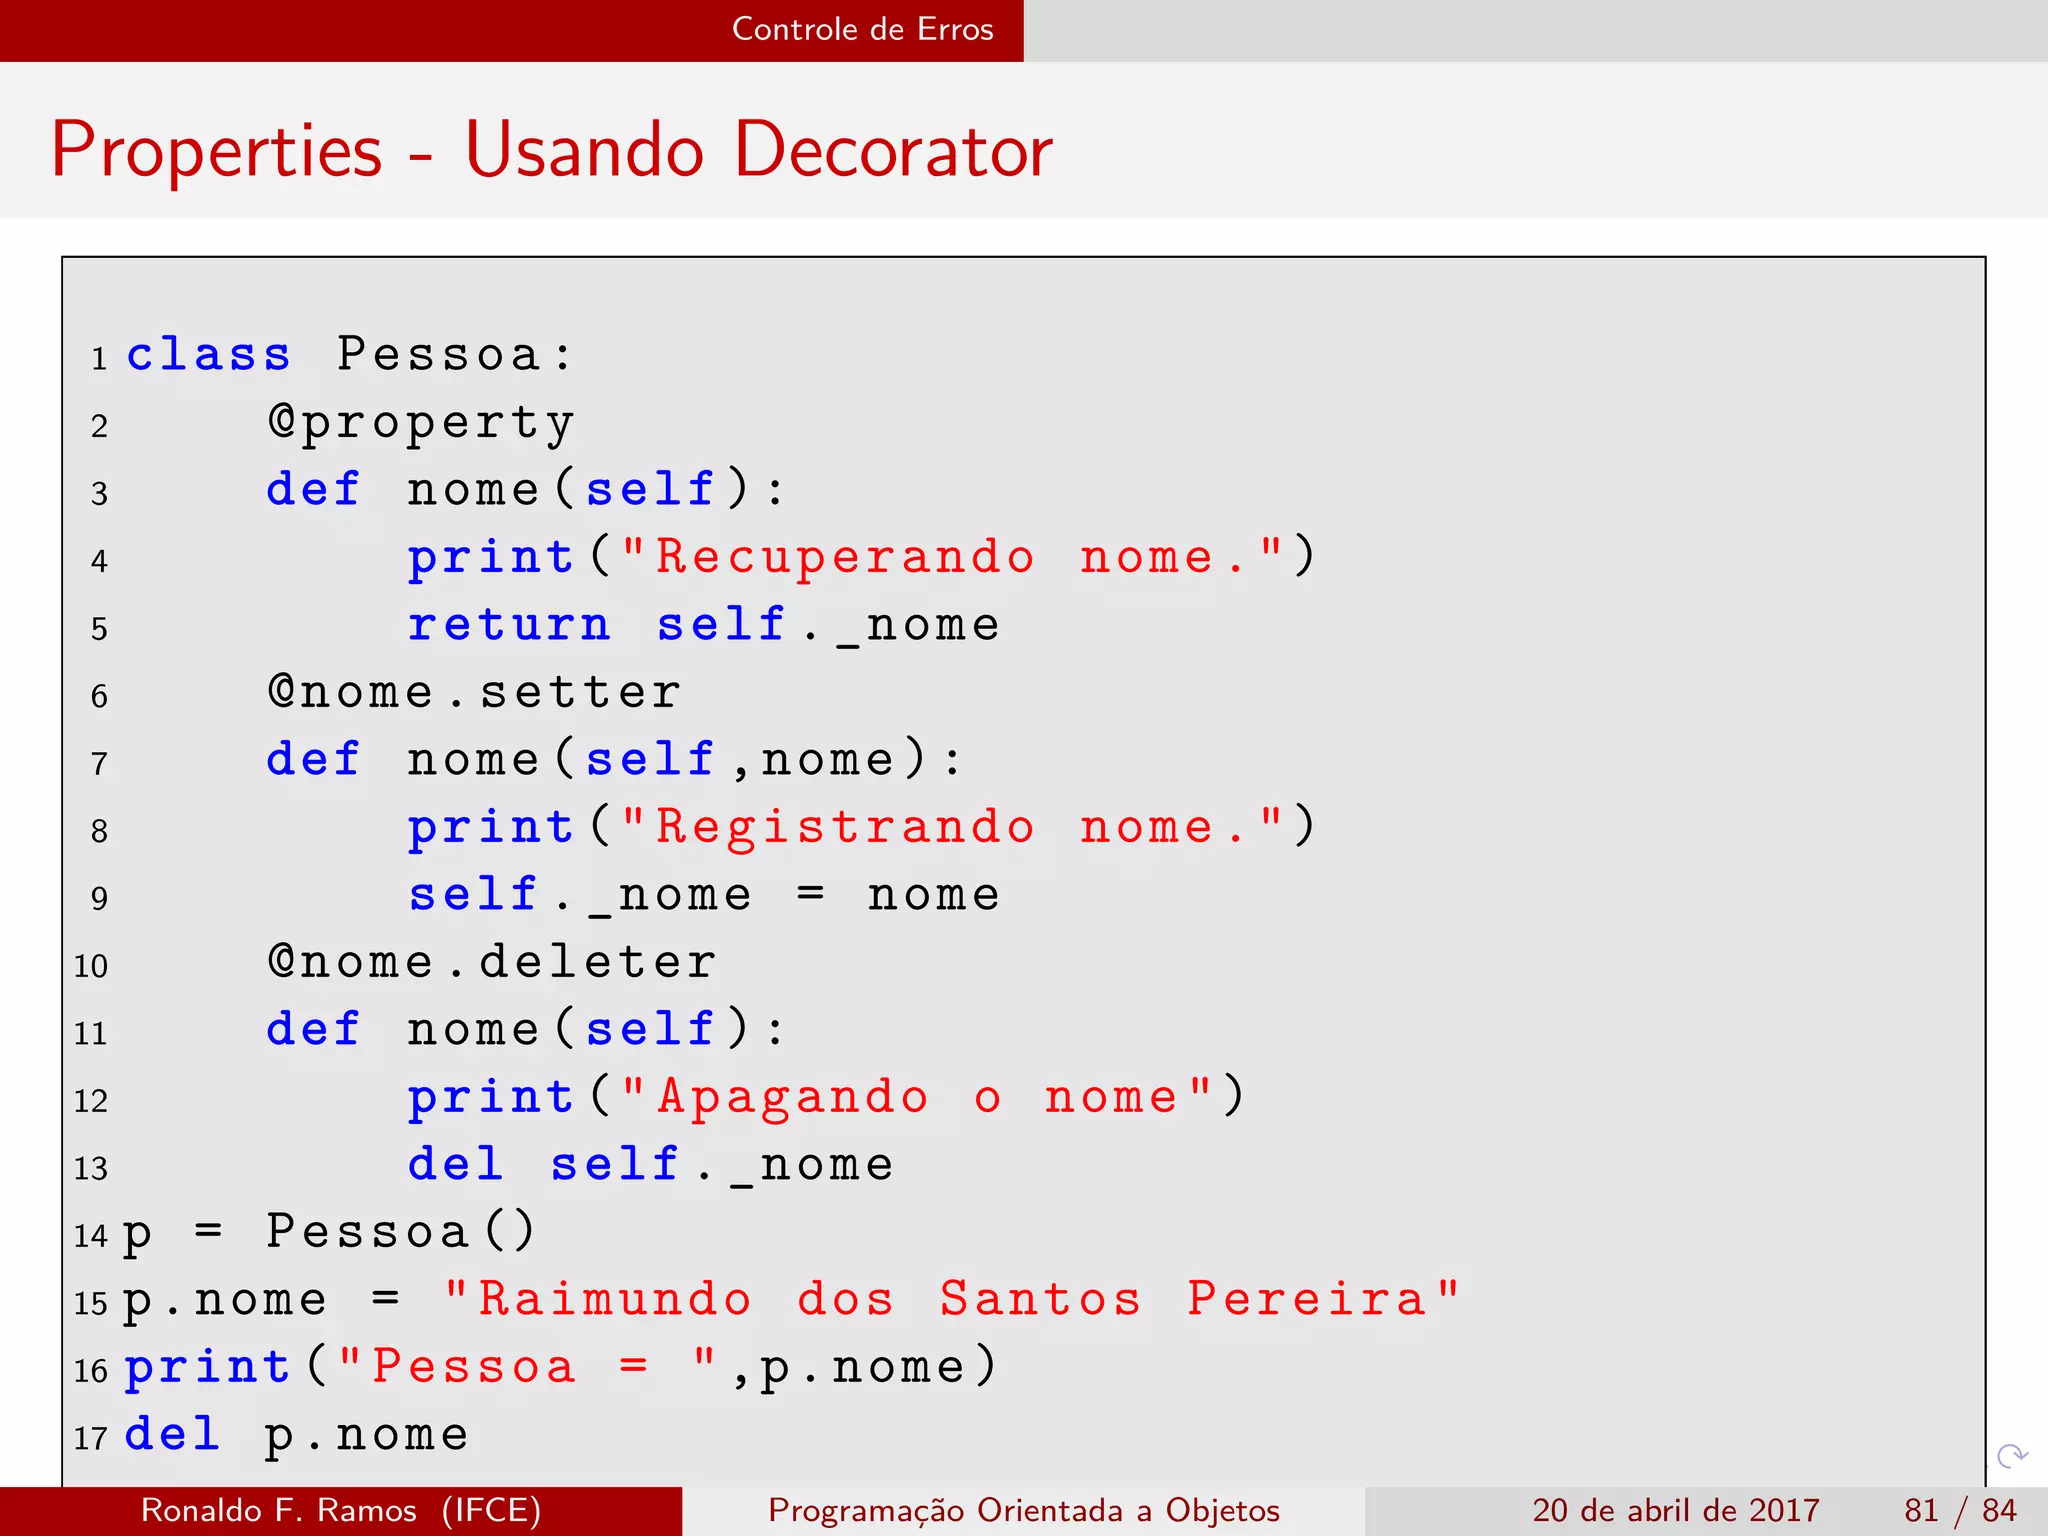The image size is (2048, 1536).
Task: Click the "del self._nome" line
Action: click(x=651, y=1165)
